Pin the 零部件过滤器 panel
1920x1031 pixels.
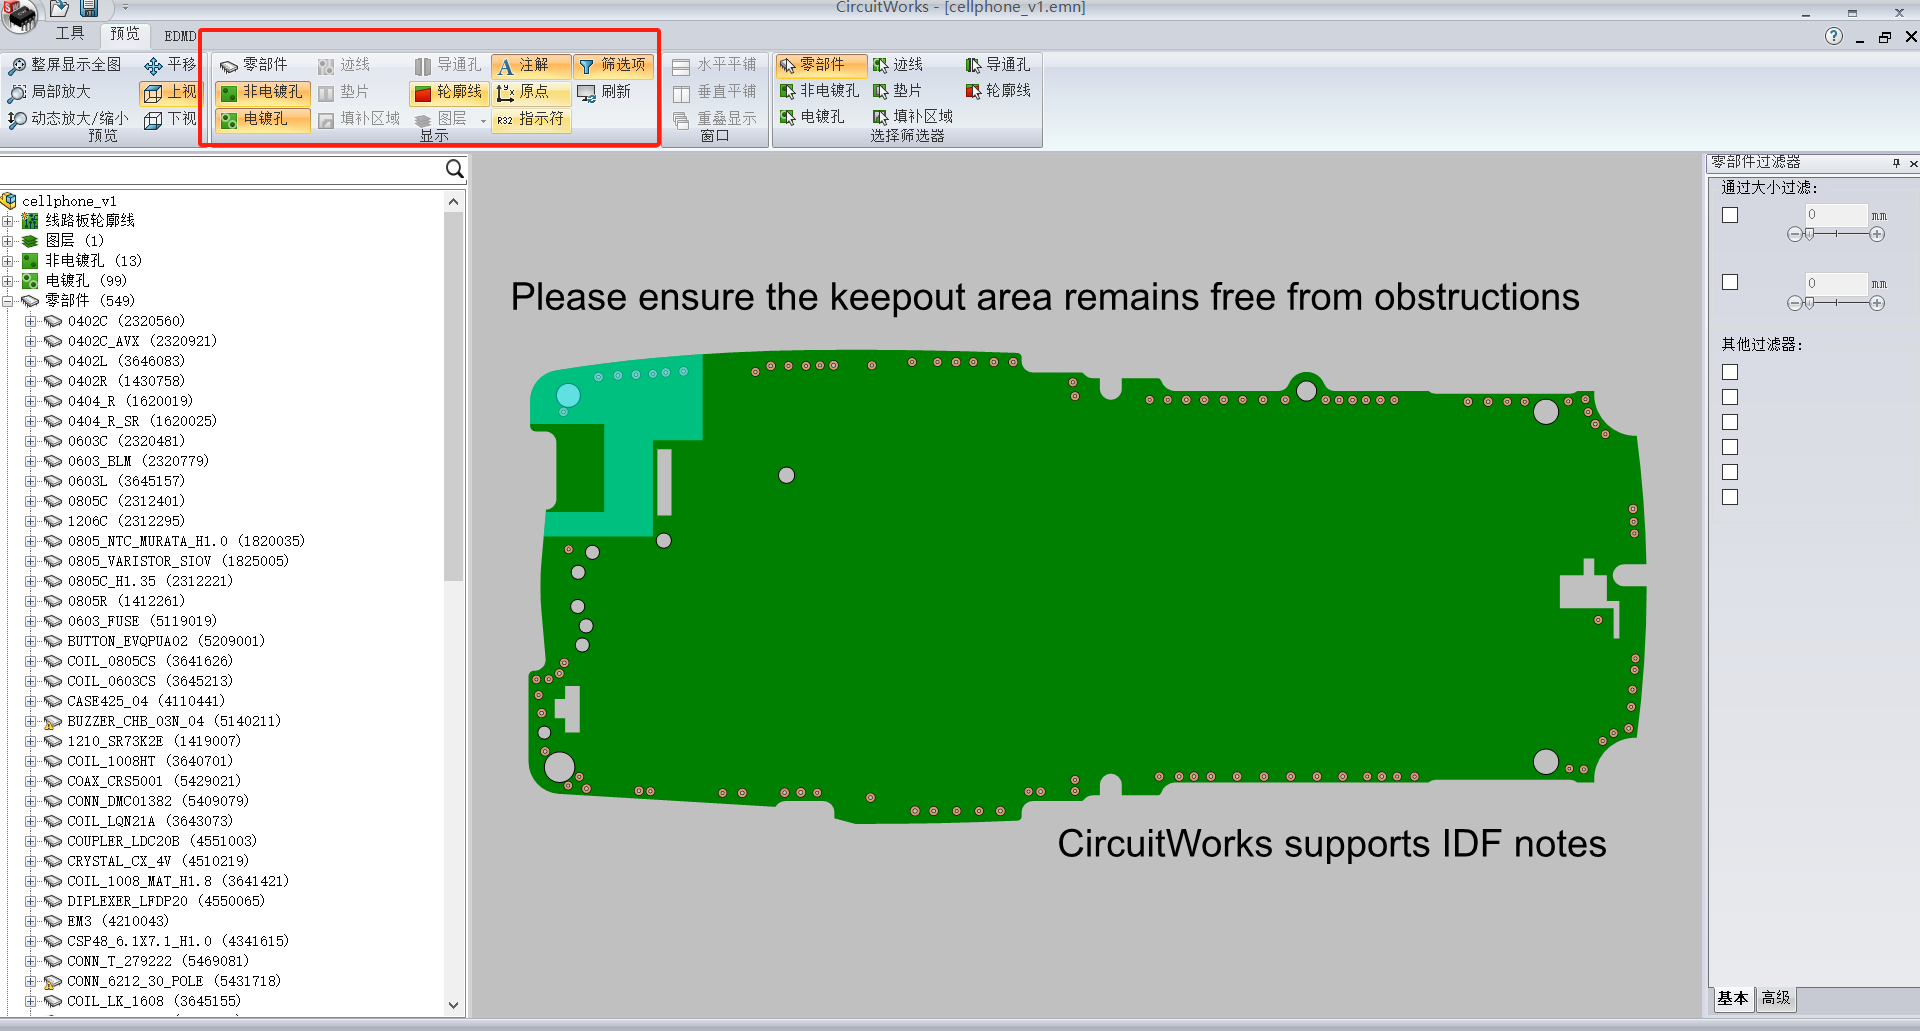(x=1895, y=162)
